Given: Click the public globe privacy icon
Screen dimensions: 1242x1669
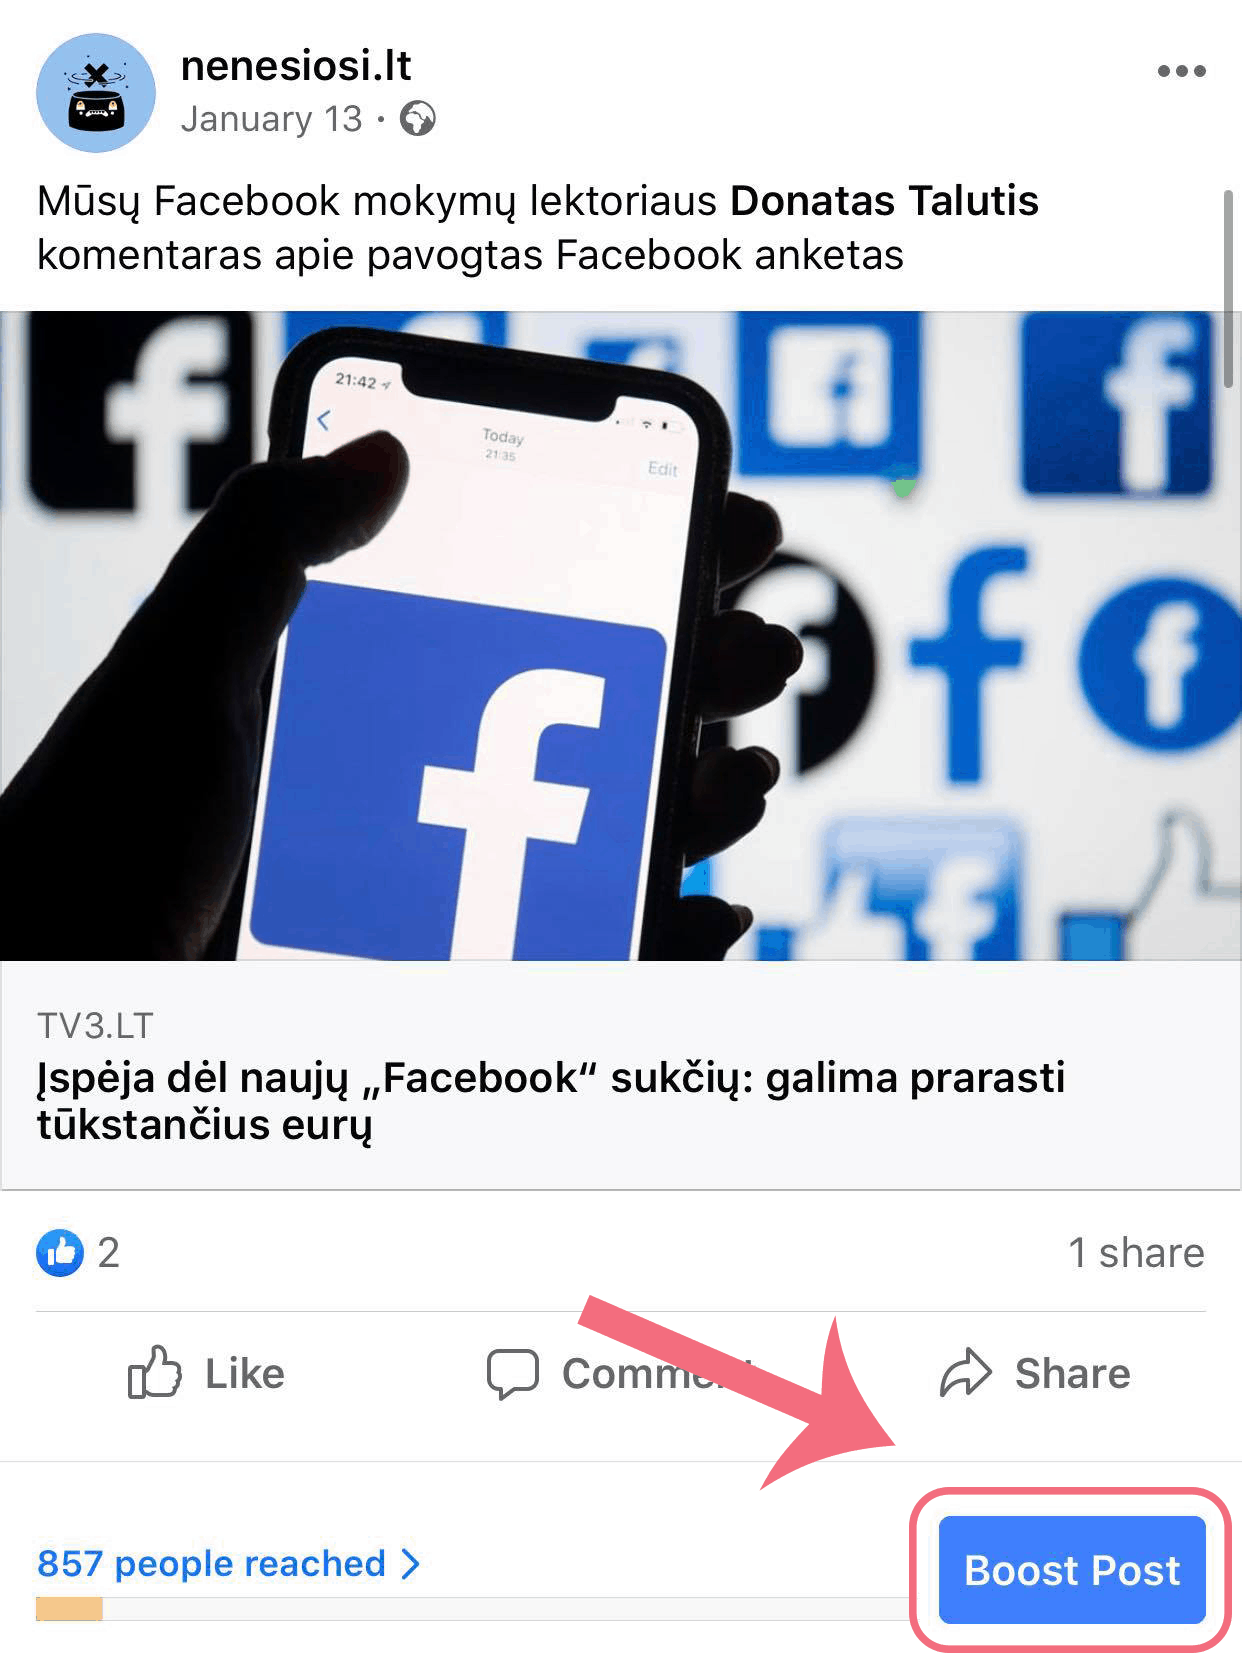Looking at the screenshot, I should pos(417,119).
